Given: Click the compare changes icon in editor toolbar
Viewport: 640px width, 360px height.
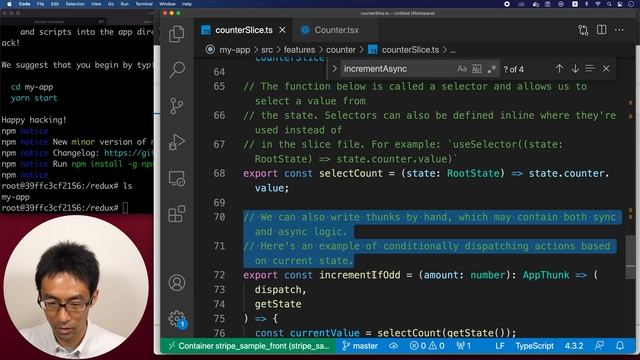Looking at the screenshot, I should (583, 30).
